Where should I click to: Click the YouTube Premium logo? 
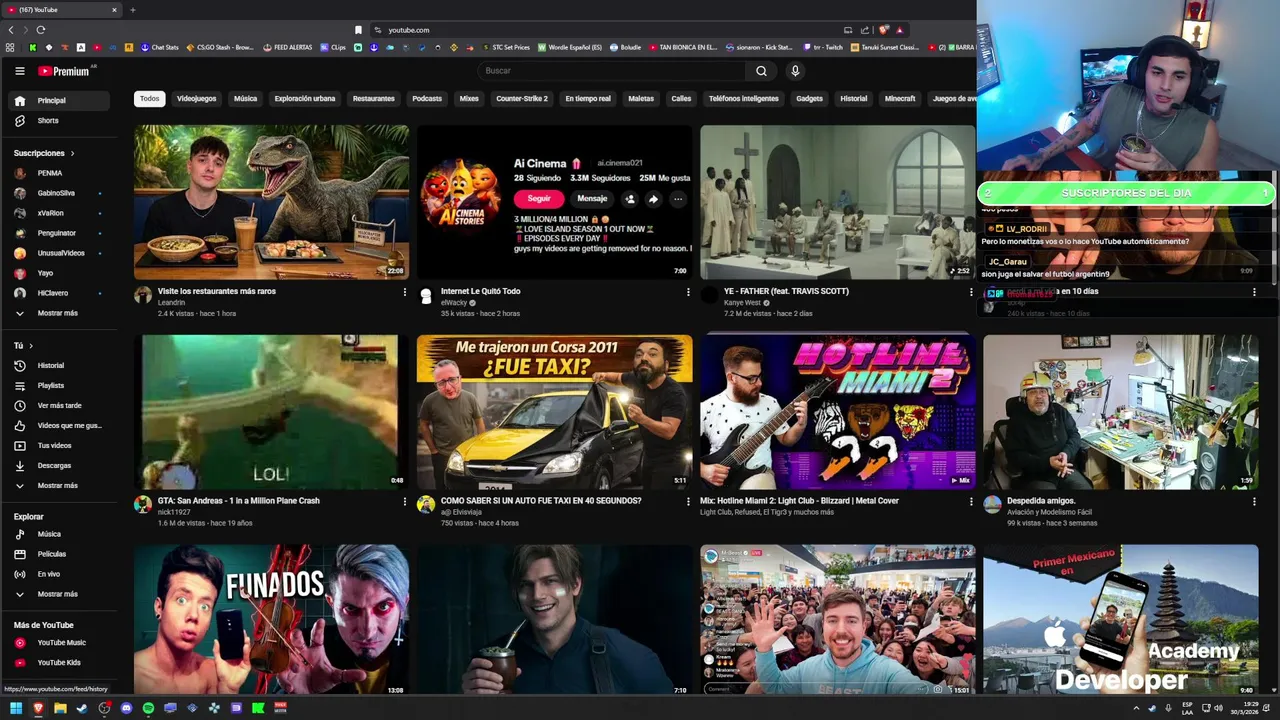coord(65,71)
